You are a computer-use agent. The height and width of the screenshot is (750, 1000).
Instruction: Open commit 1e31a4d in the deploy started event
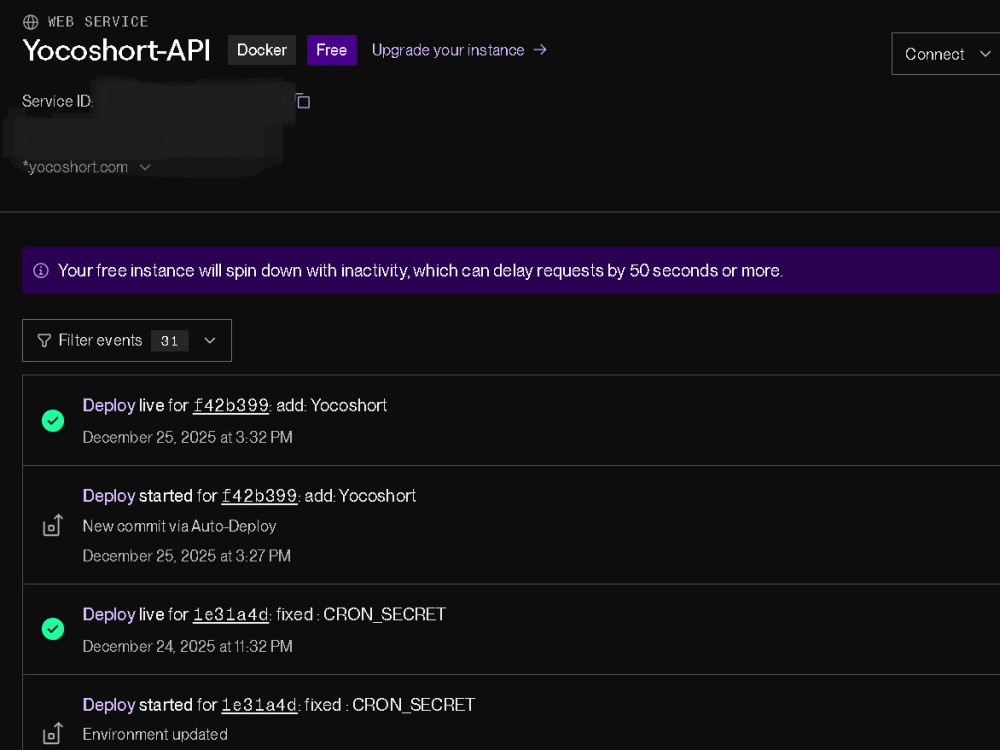click(x=259, y=705)
